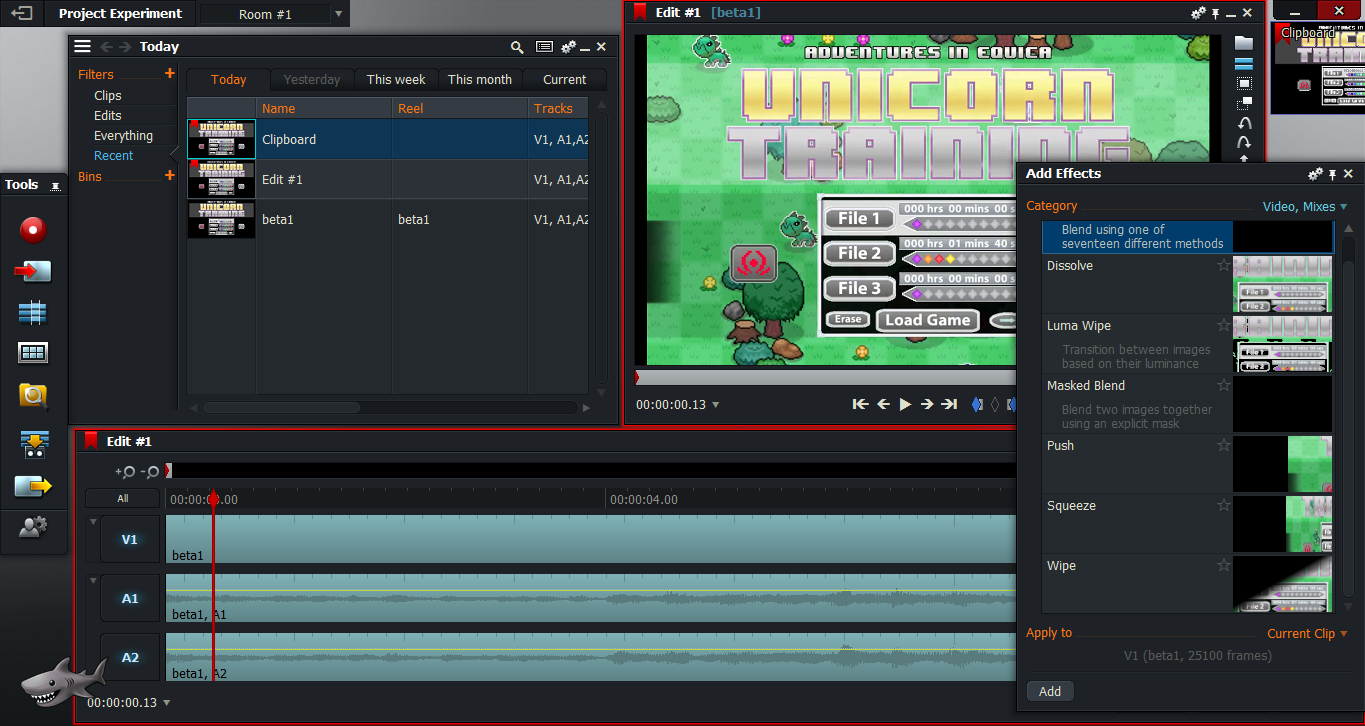Click the viewer undo arrow

[x=1244, y=122]
